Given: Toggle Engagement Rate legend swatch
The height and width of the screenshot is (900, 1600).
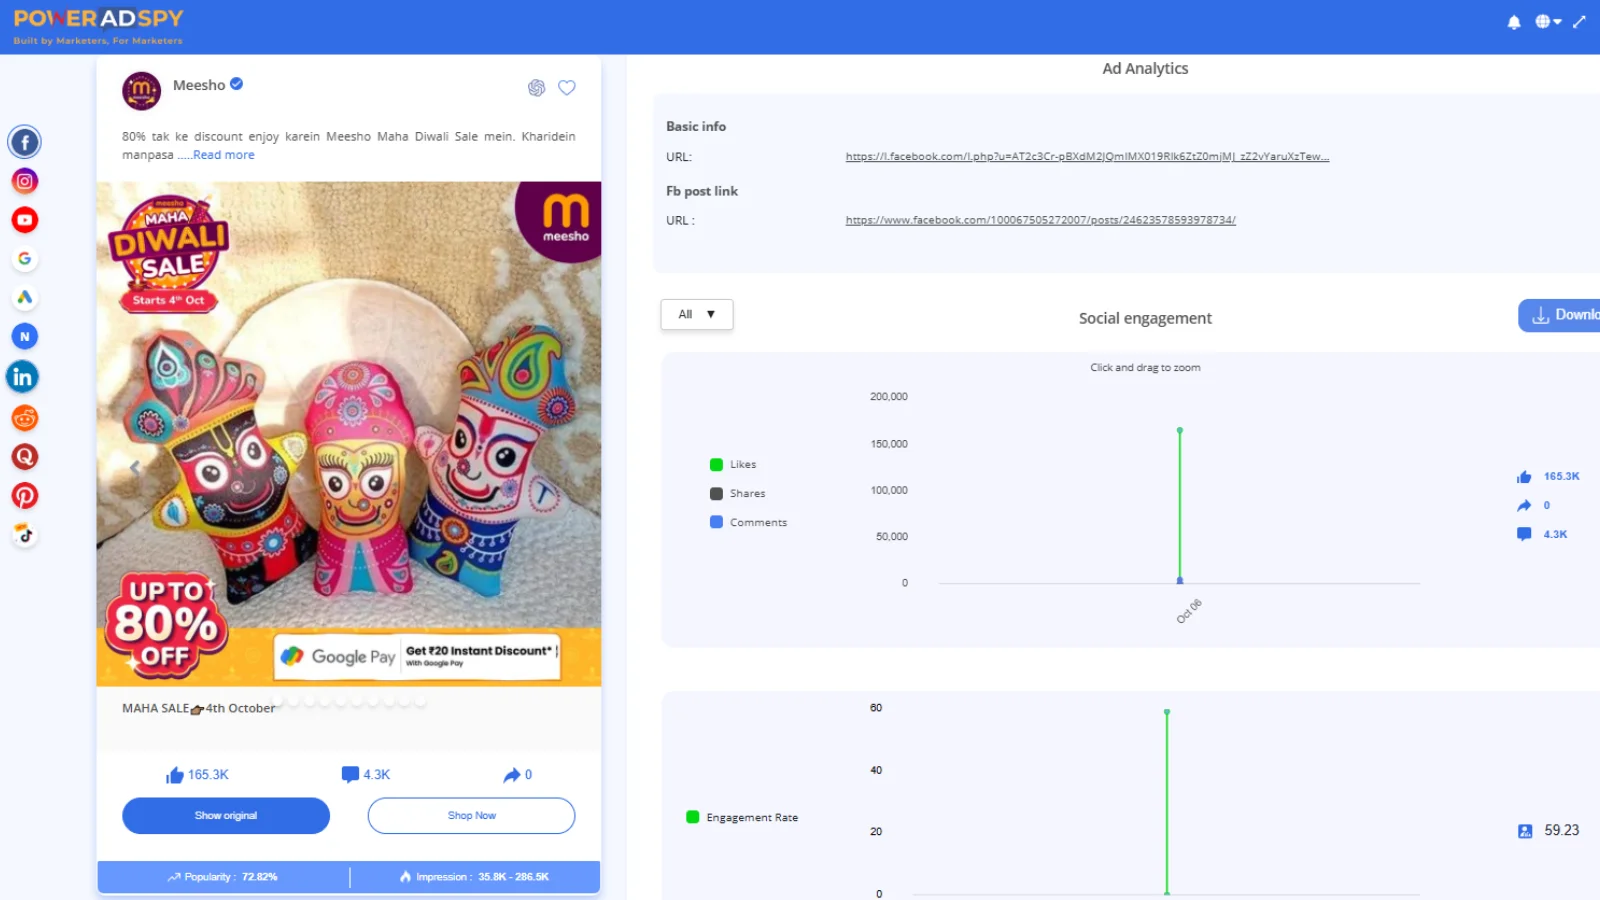Looking at the screenshot, I should [693, 818].
